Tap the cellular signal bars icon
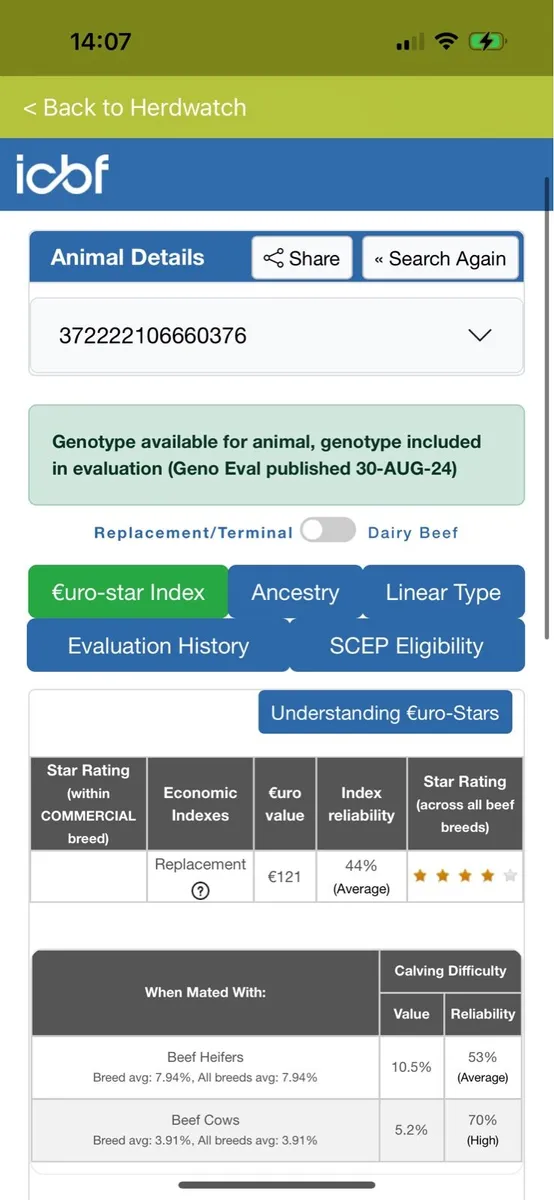The width and height of the screenshot is (554, 1200). (x=410, y=43)
